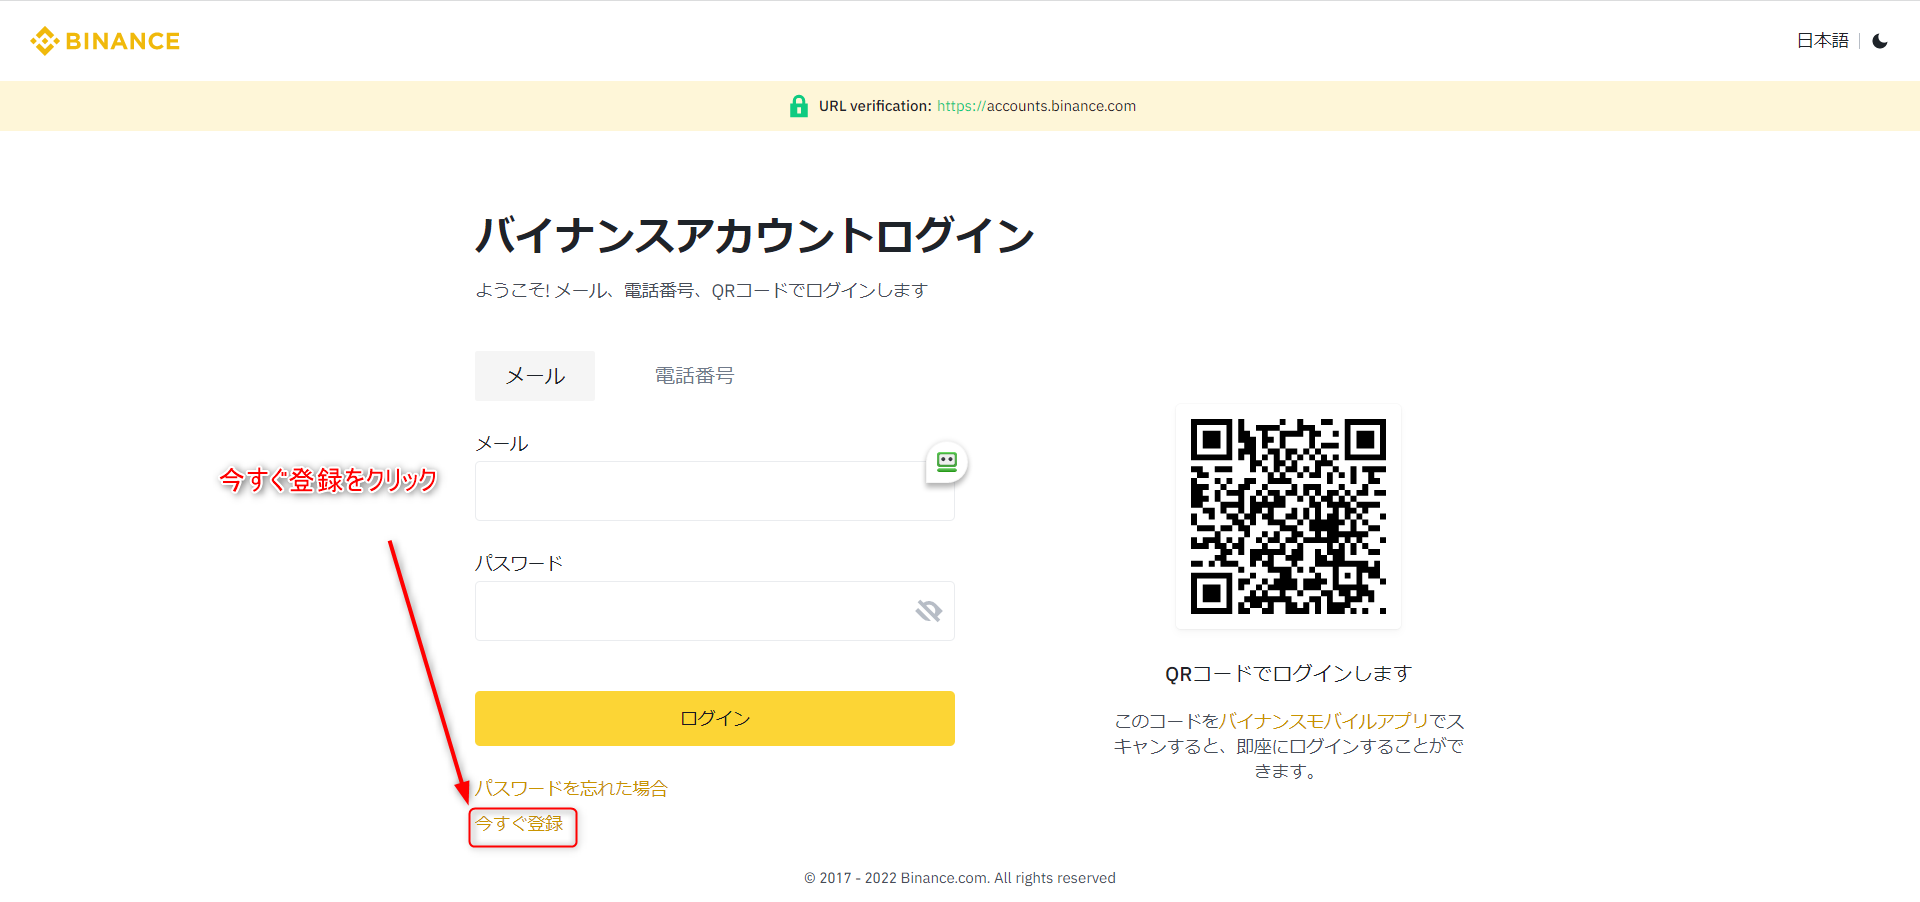The image size is (1920, 902).
Task: Click the accounts.binance.com verification URL
Action: [1036, 106]
